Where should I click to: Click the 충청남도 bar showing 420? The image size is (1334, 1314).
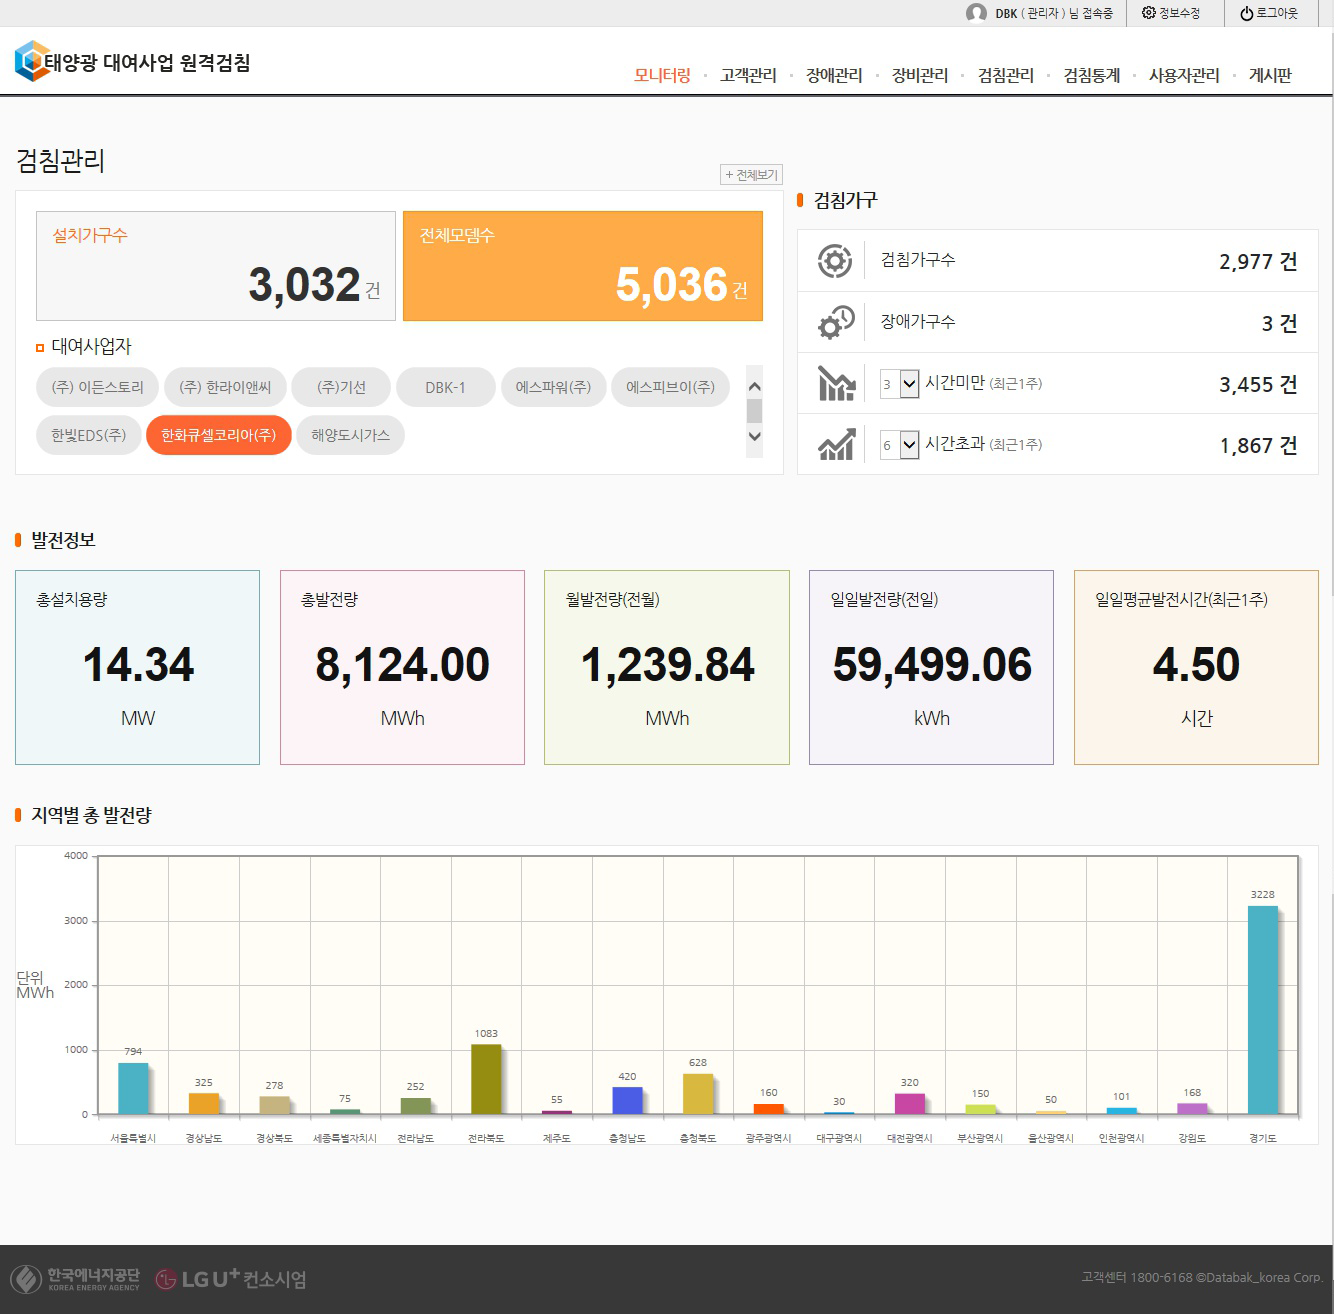click(x=627, y=1100)
